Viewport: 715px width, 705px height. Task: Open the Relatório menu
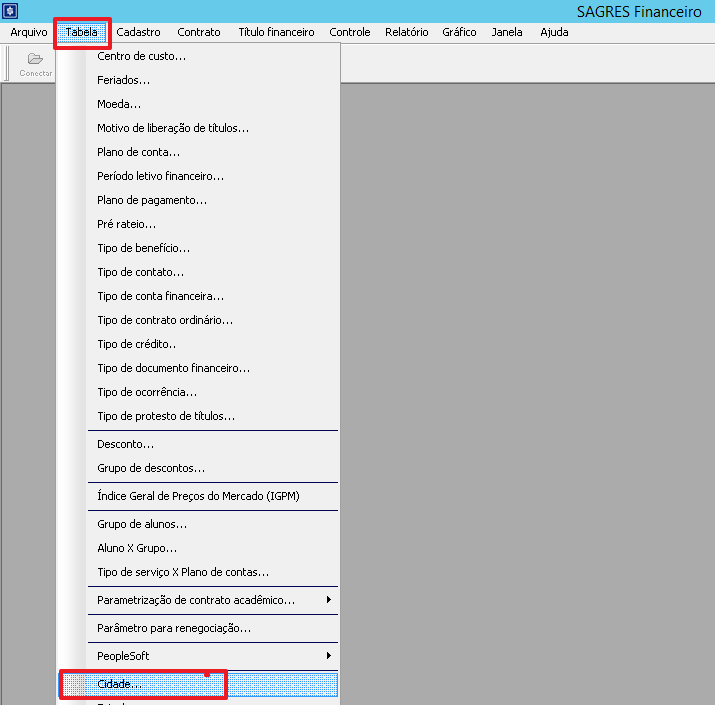pos(406,32)
